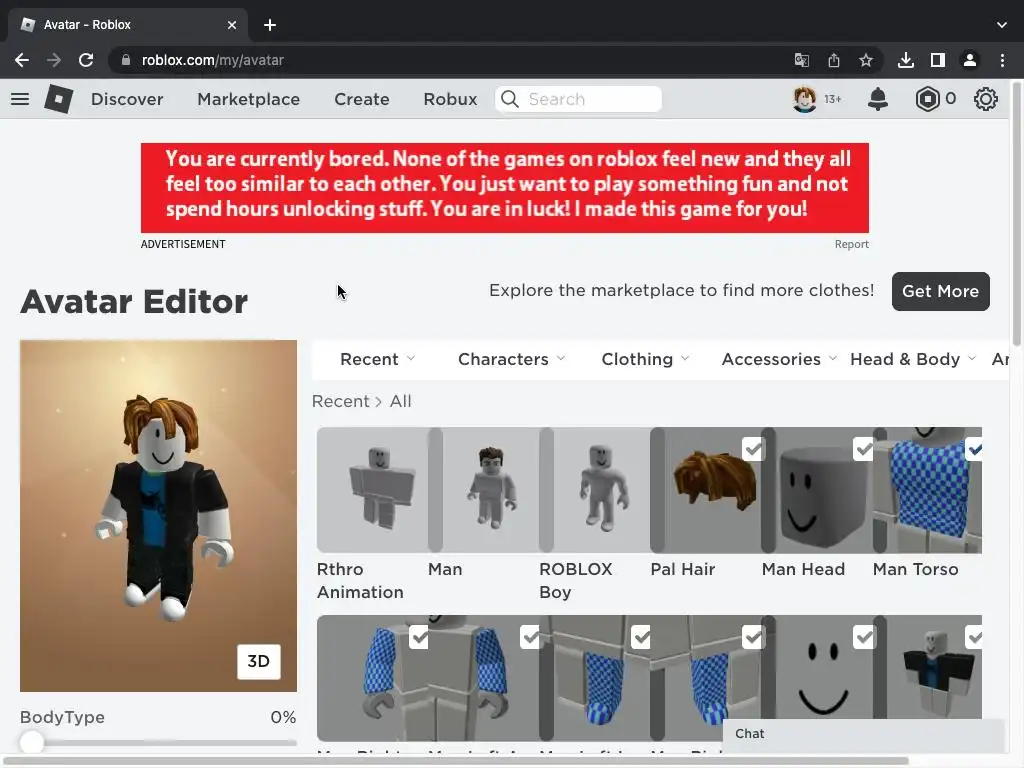Screen dimensions: 1024x768
Task: Click the BodyType slider handle
Action: point(31,743)
